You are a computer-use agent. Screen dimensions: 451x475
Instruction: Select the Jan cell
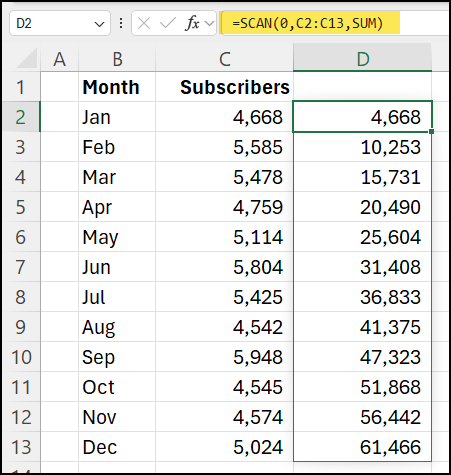point(117,117)
